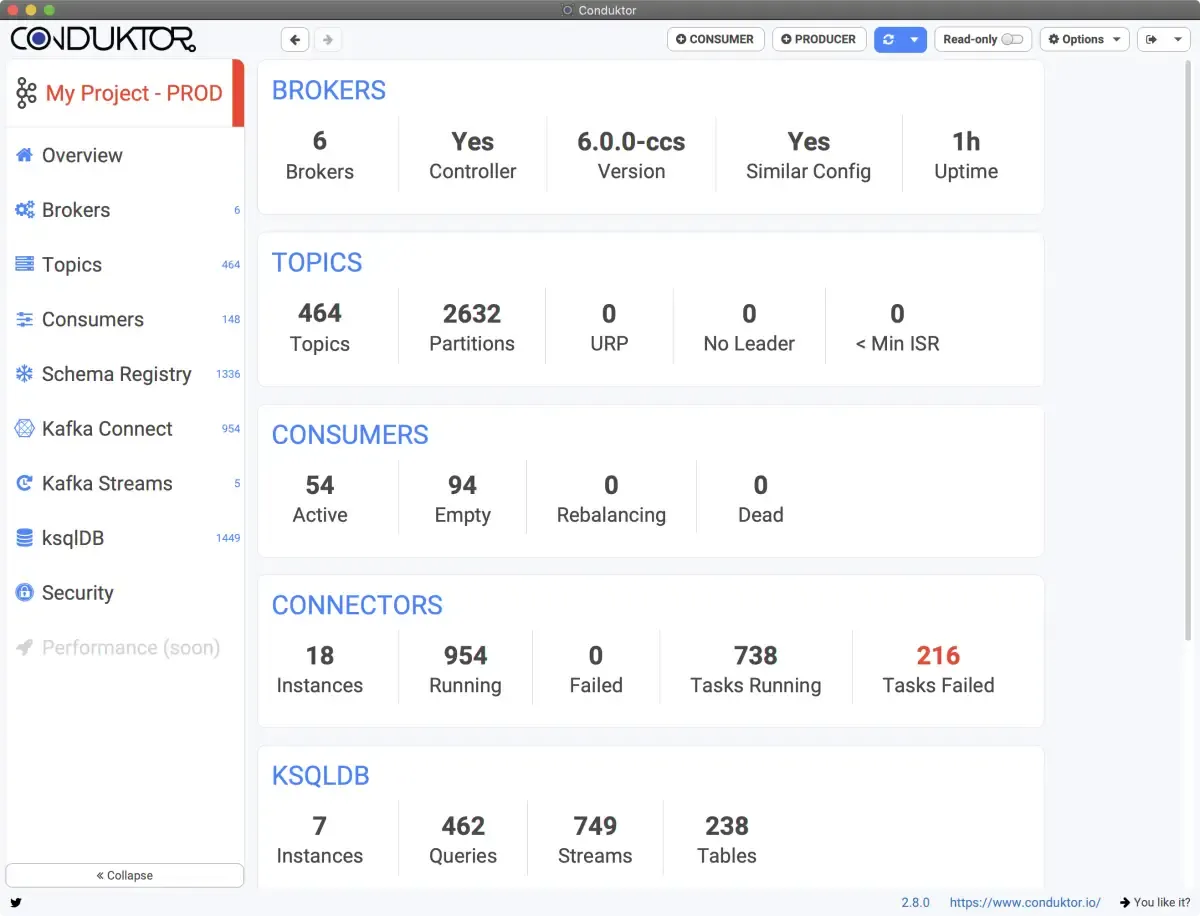Image resolution: width=1200 pixels, height=916 pixels.
Task: Click the Schema Registry snowflake icon
Action: click(x=25, y=374)
